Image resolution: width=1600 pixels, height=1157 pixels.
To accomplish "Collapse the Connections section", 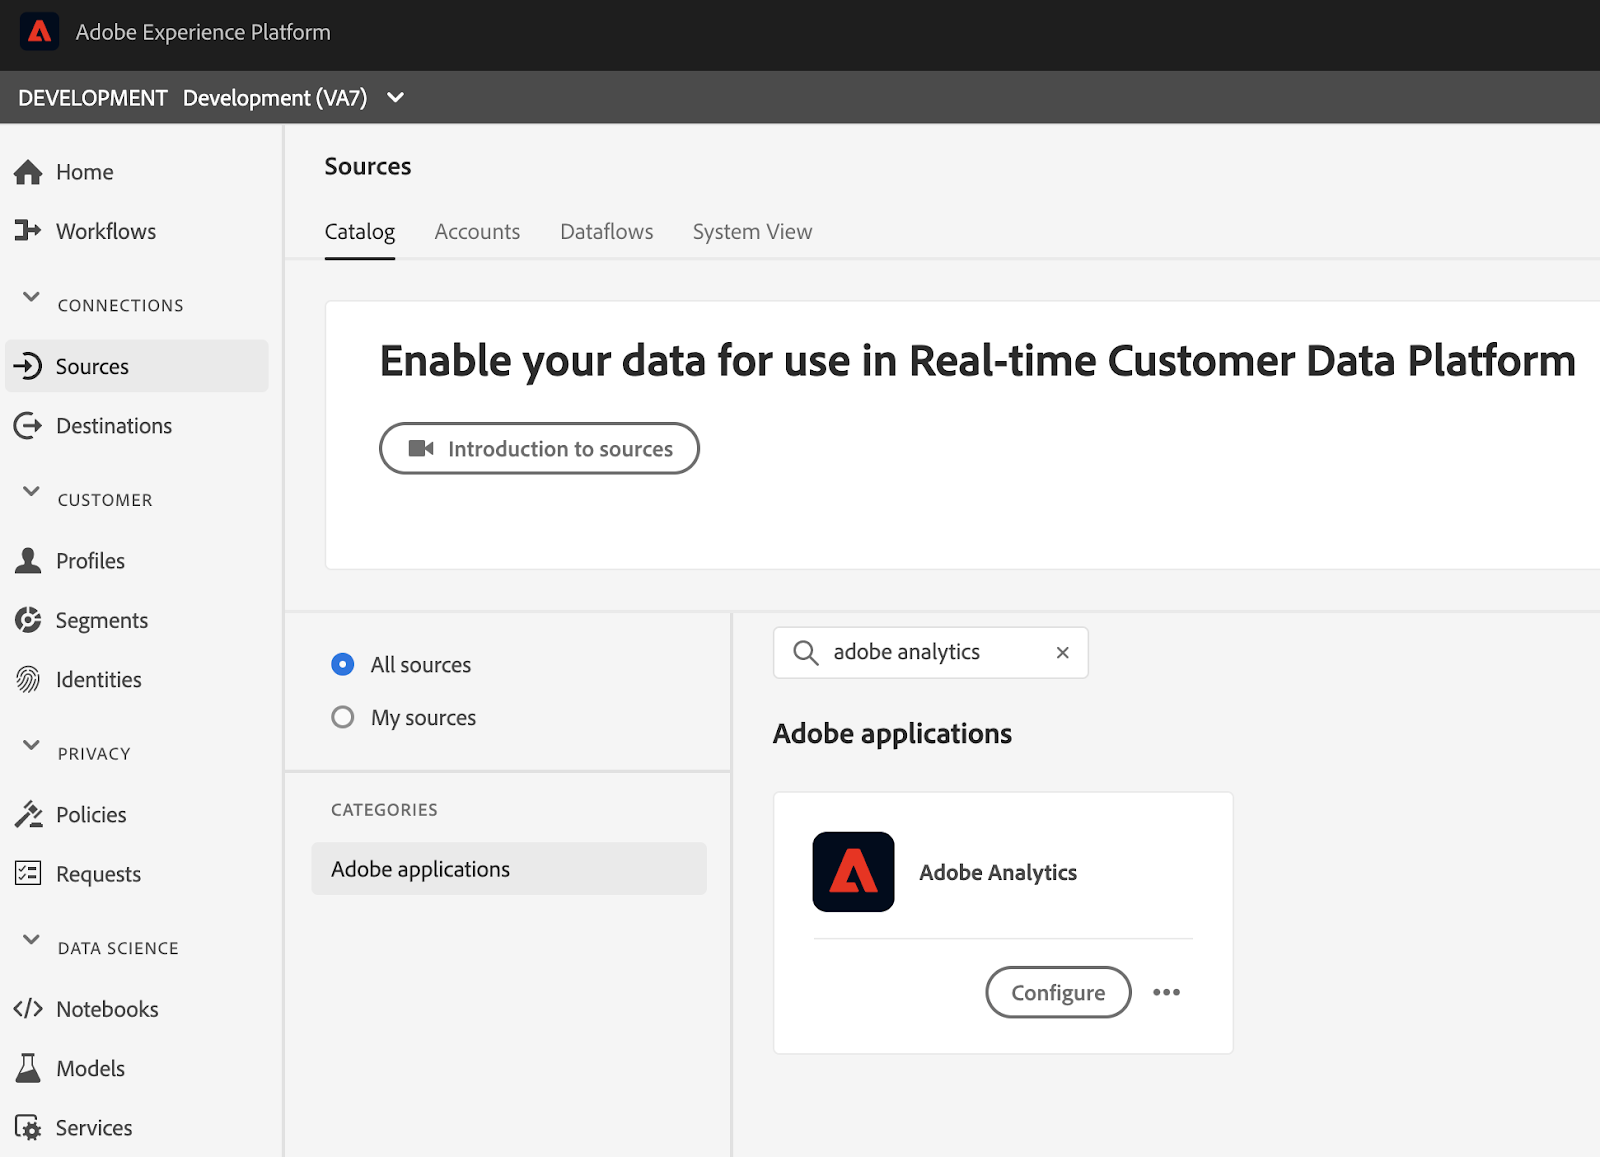I will click(32, 297).
